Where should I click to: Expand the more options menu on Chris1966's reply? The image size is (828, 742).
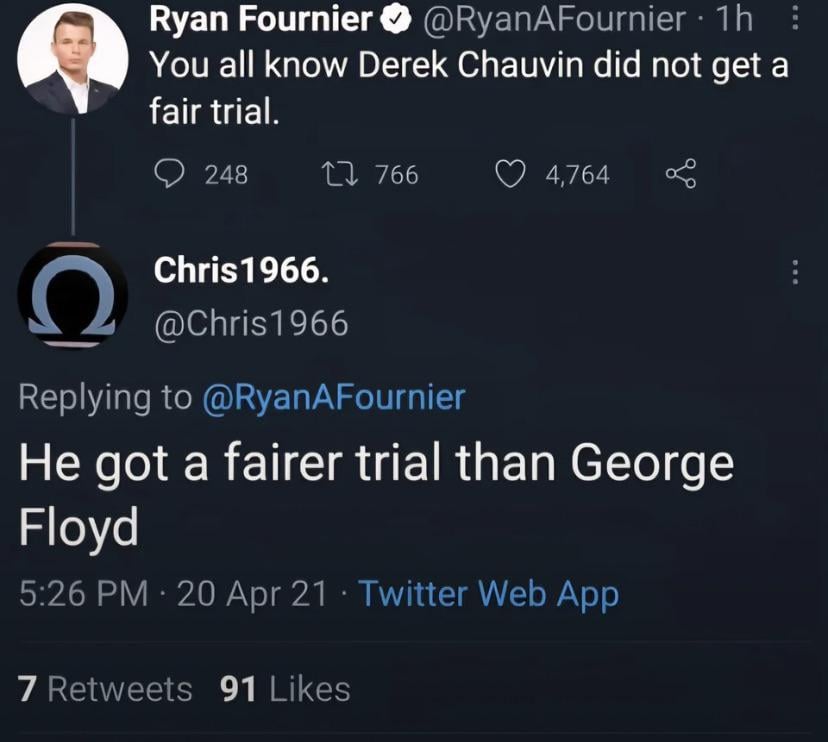point(795,271)
